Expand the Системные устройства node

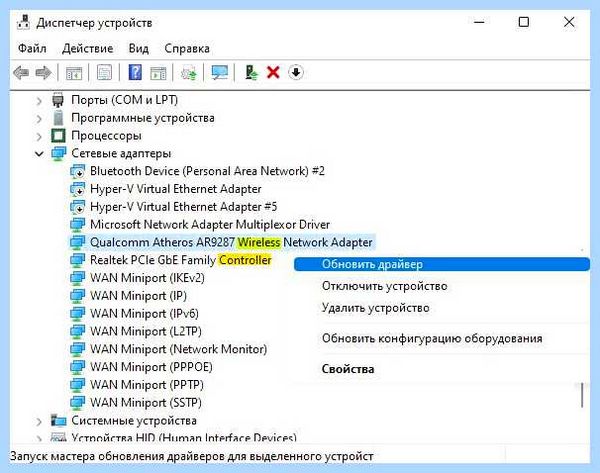[39, 421]
